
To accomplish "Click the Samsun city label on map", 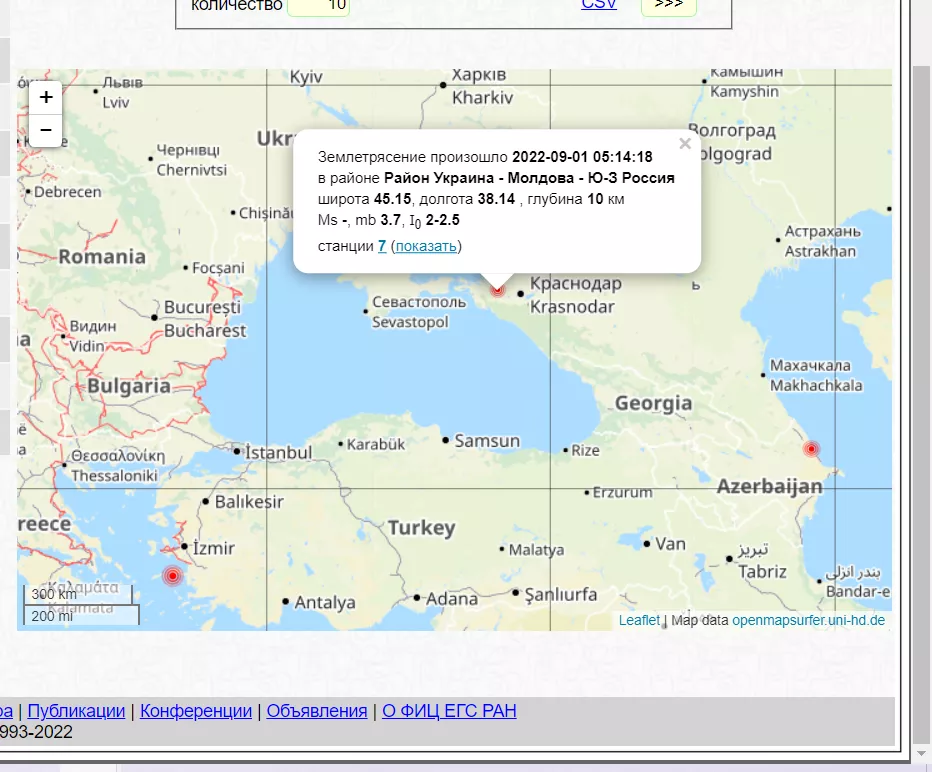I will point(487,441).
